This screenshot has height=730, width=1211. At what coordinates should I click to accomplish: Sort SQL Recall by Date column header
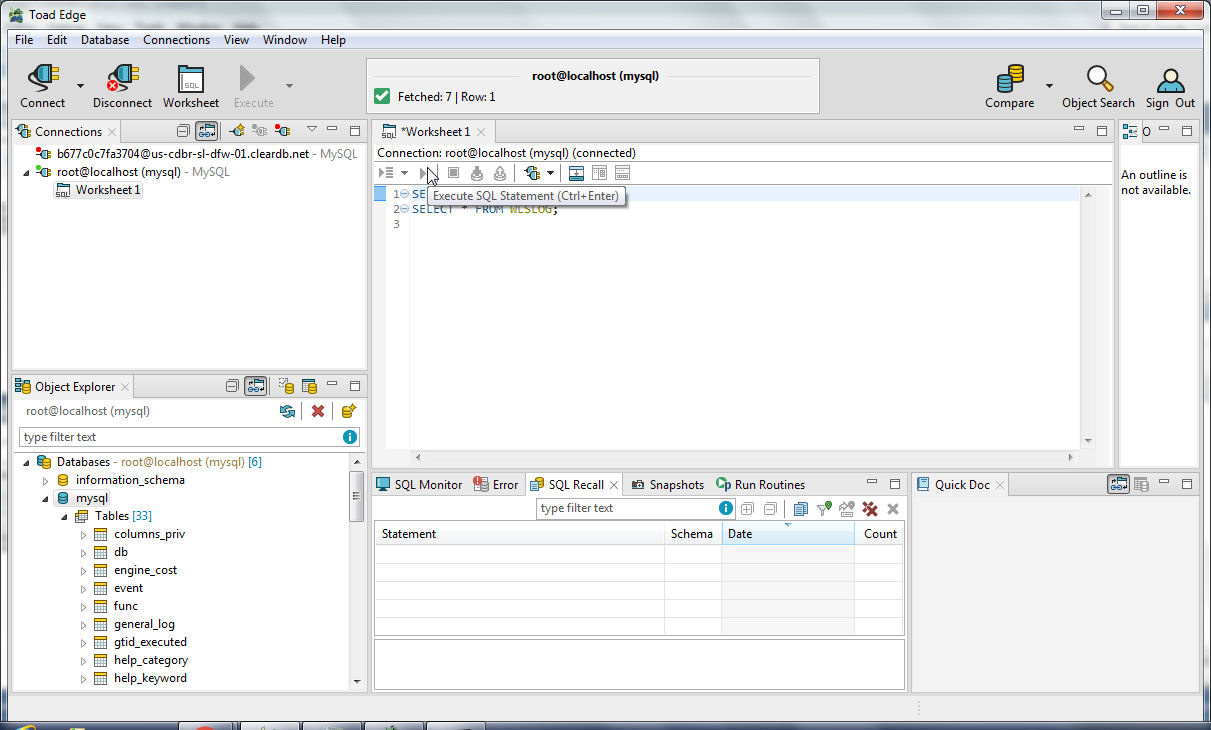click(788, 534)
